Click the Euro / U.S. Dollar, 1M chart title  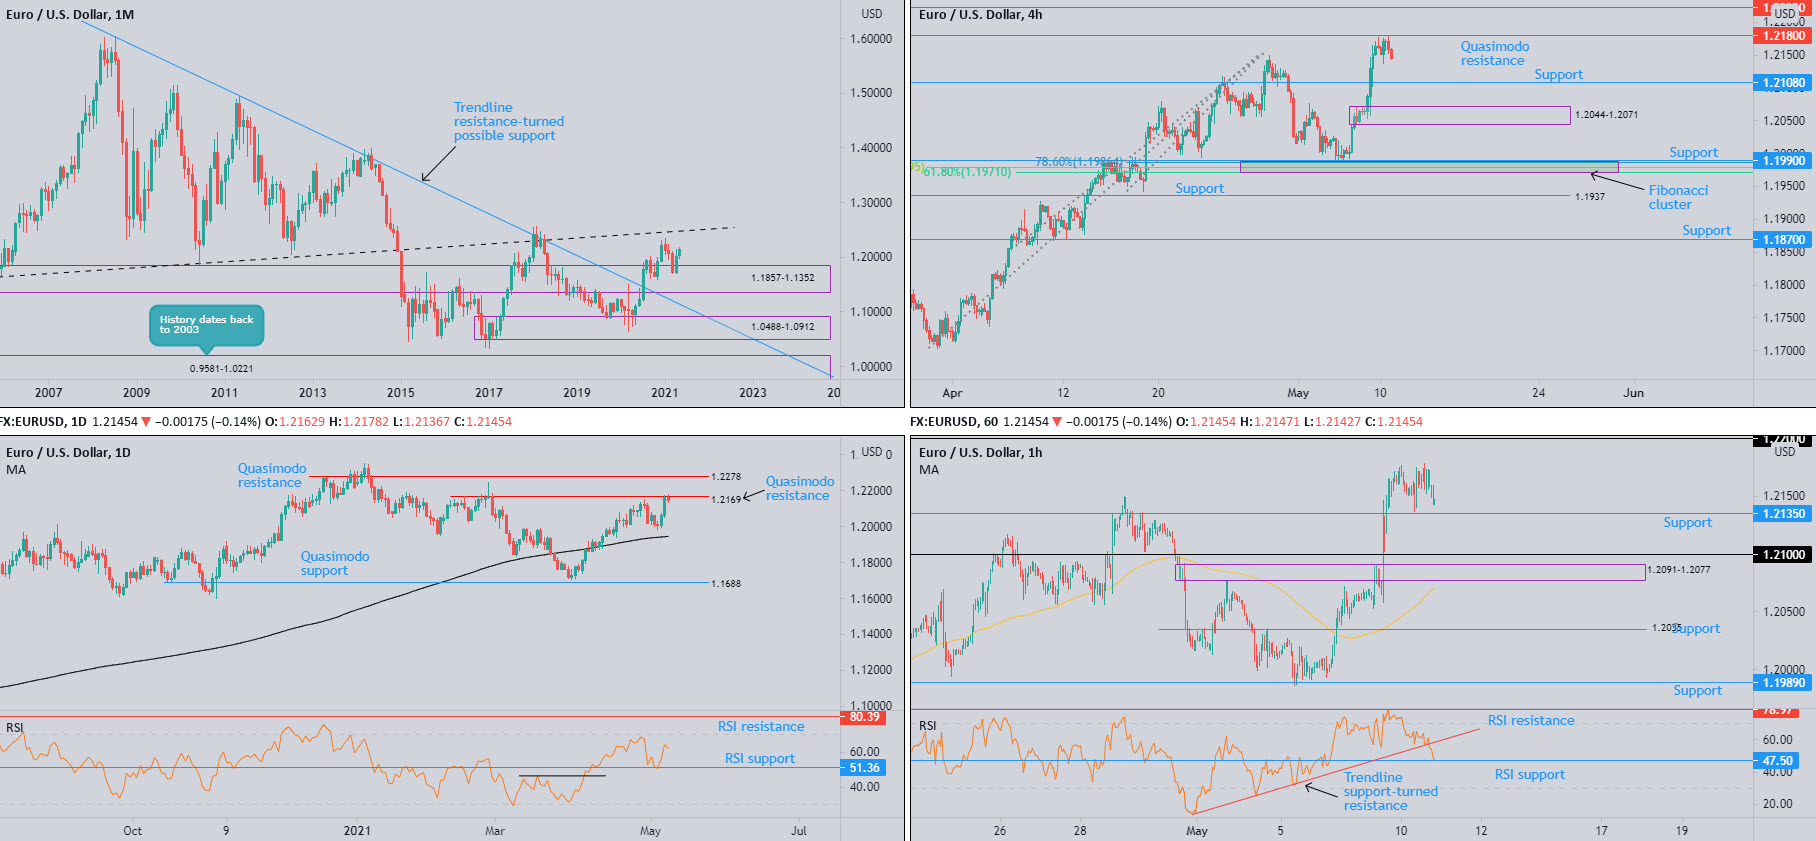[x=70, y=15]
